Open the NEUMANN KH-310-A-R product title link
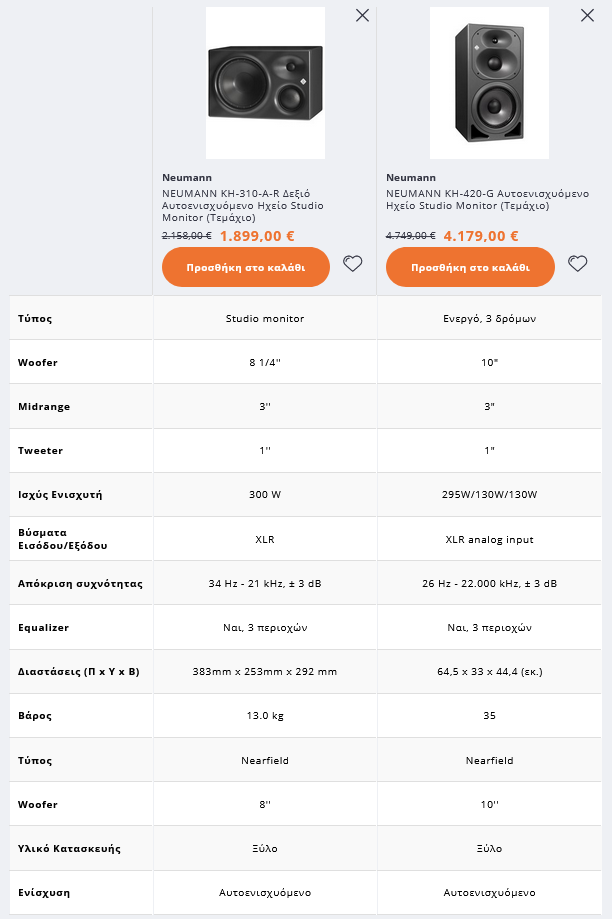This screenshot has height=919, width=612. [242, 205]
